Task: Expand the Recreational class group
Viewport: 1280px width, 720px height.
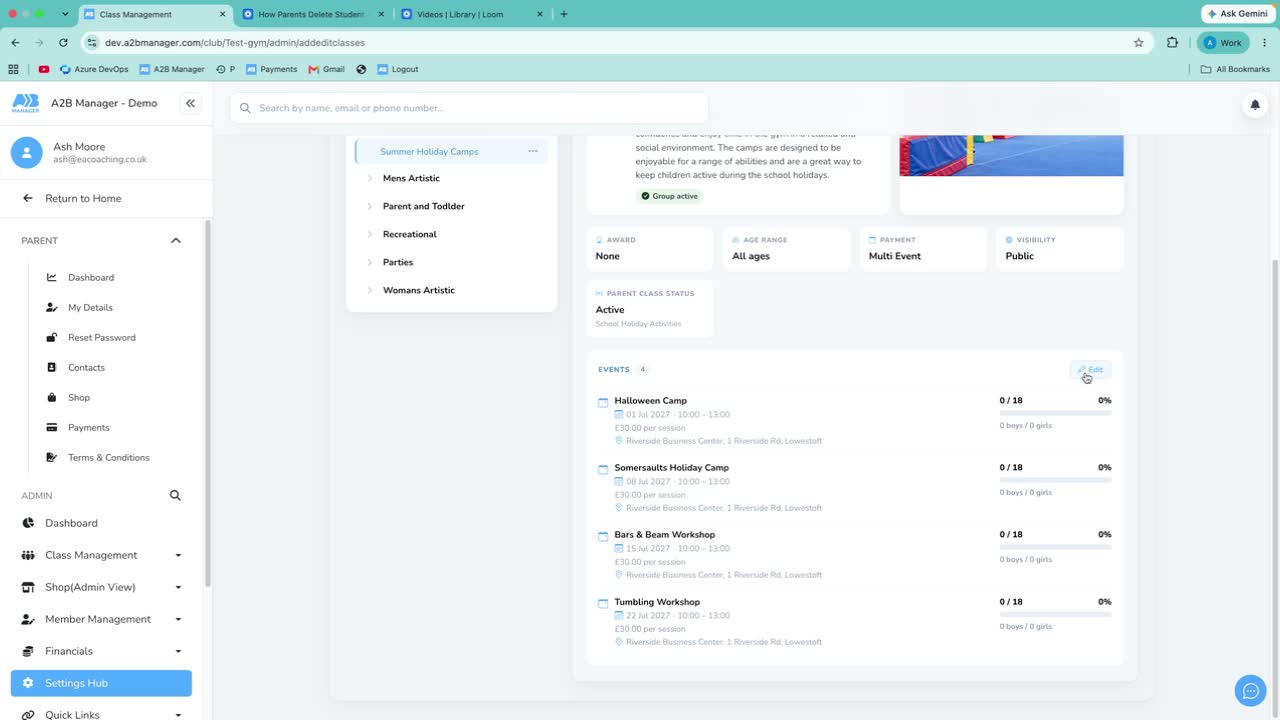Action: [x=370, y=234]
